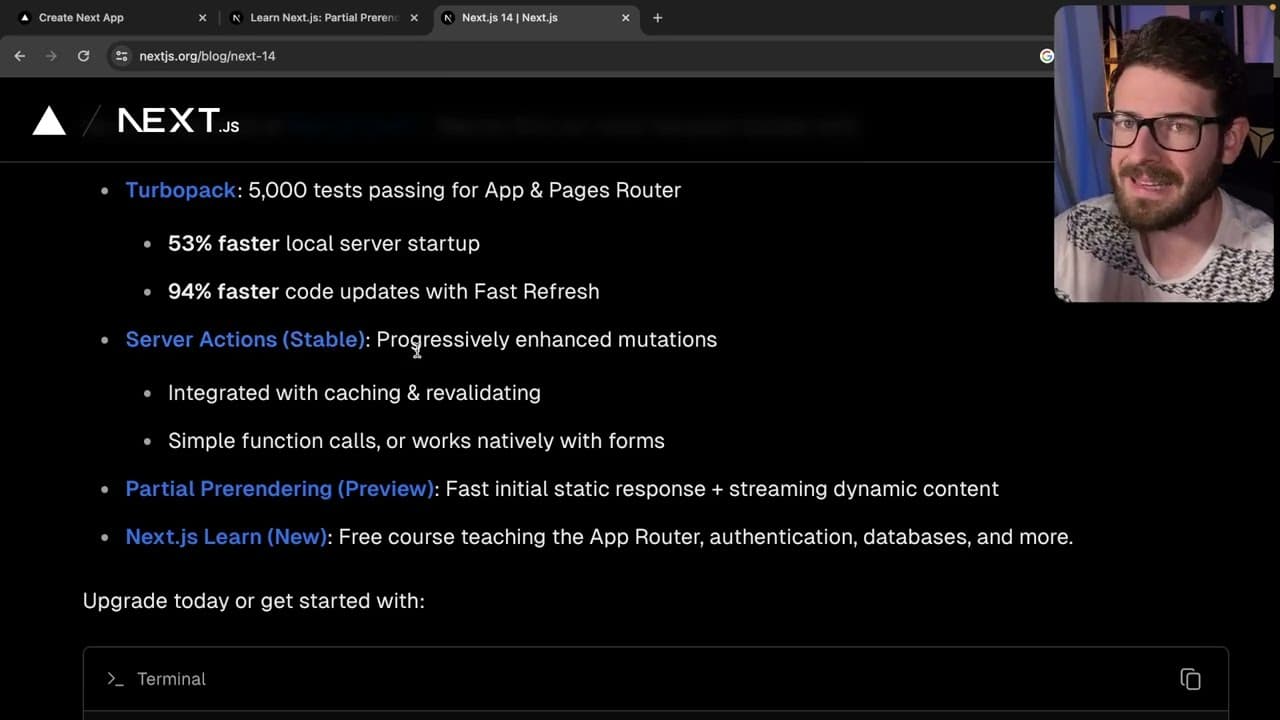Viewport: 1280px width, 720px height.
Task: Close the Next.js 14 tab
Action: pos(626,18)
